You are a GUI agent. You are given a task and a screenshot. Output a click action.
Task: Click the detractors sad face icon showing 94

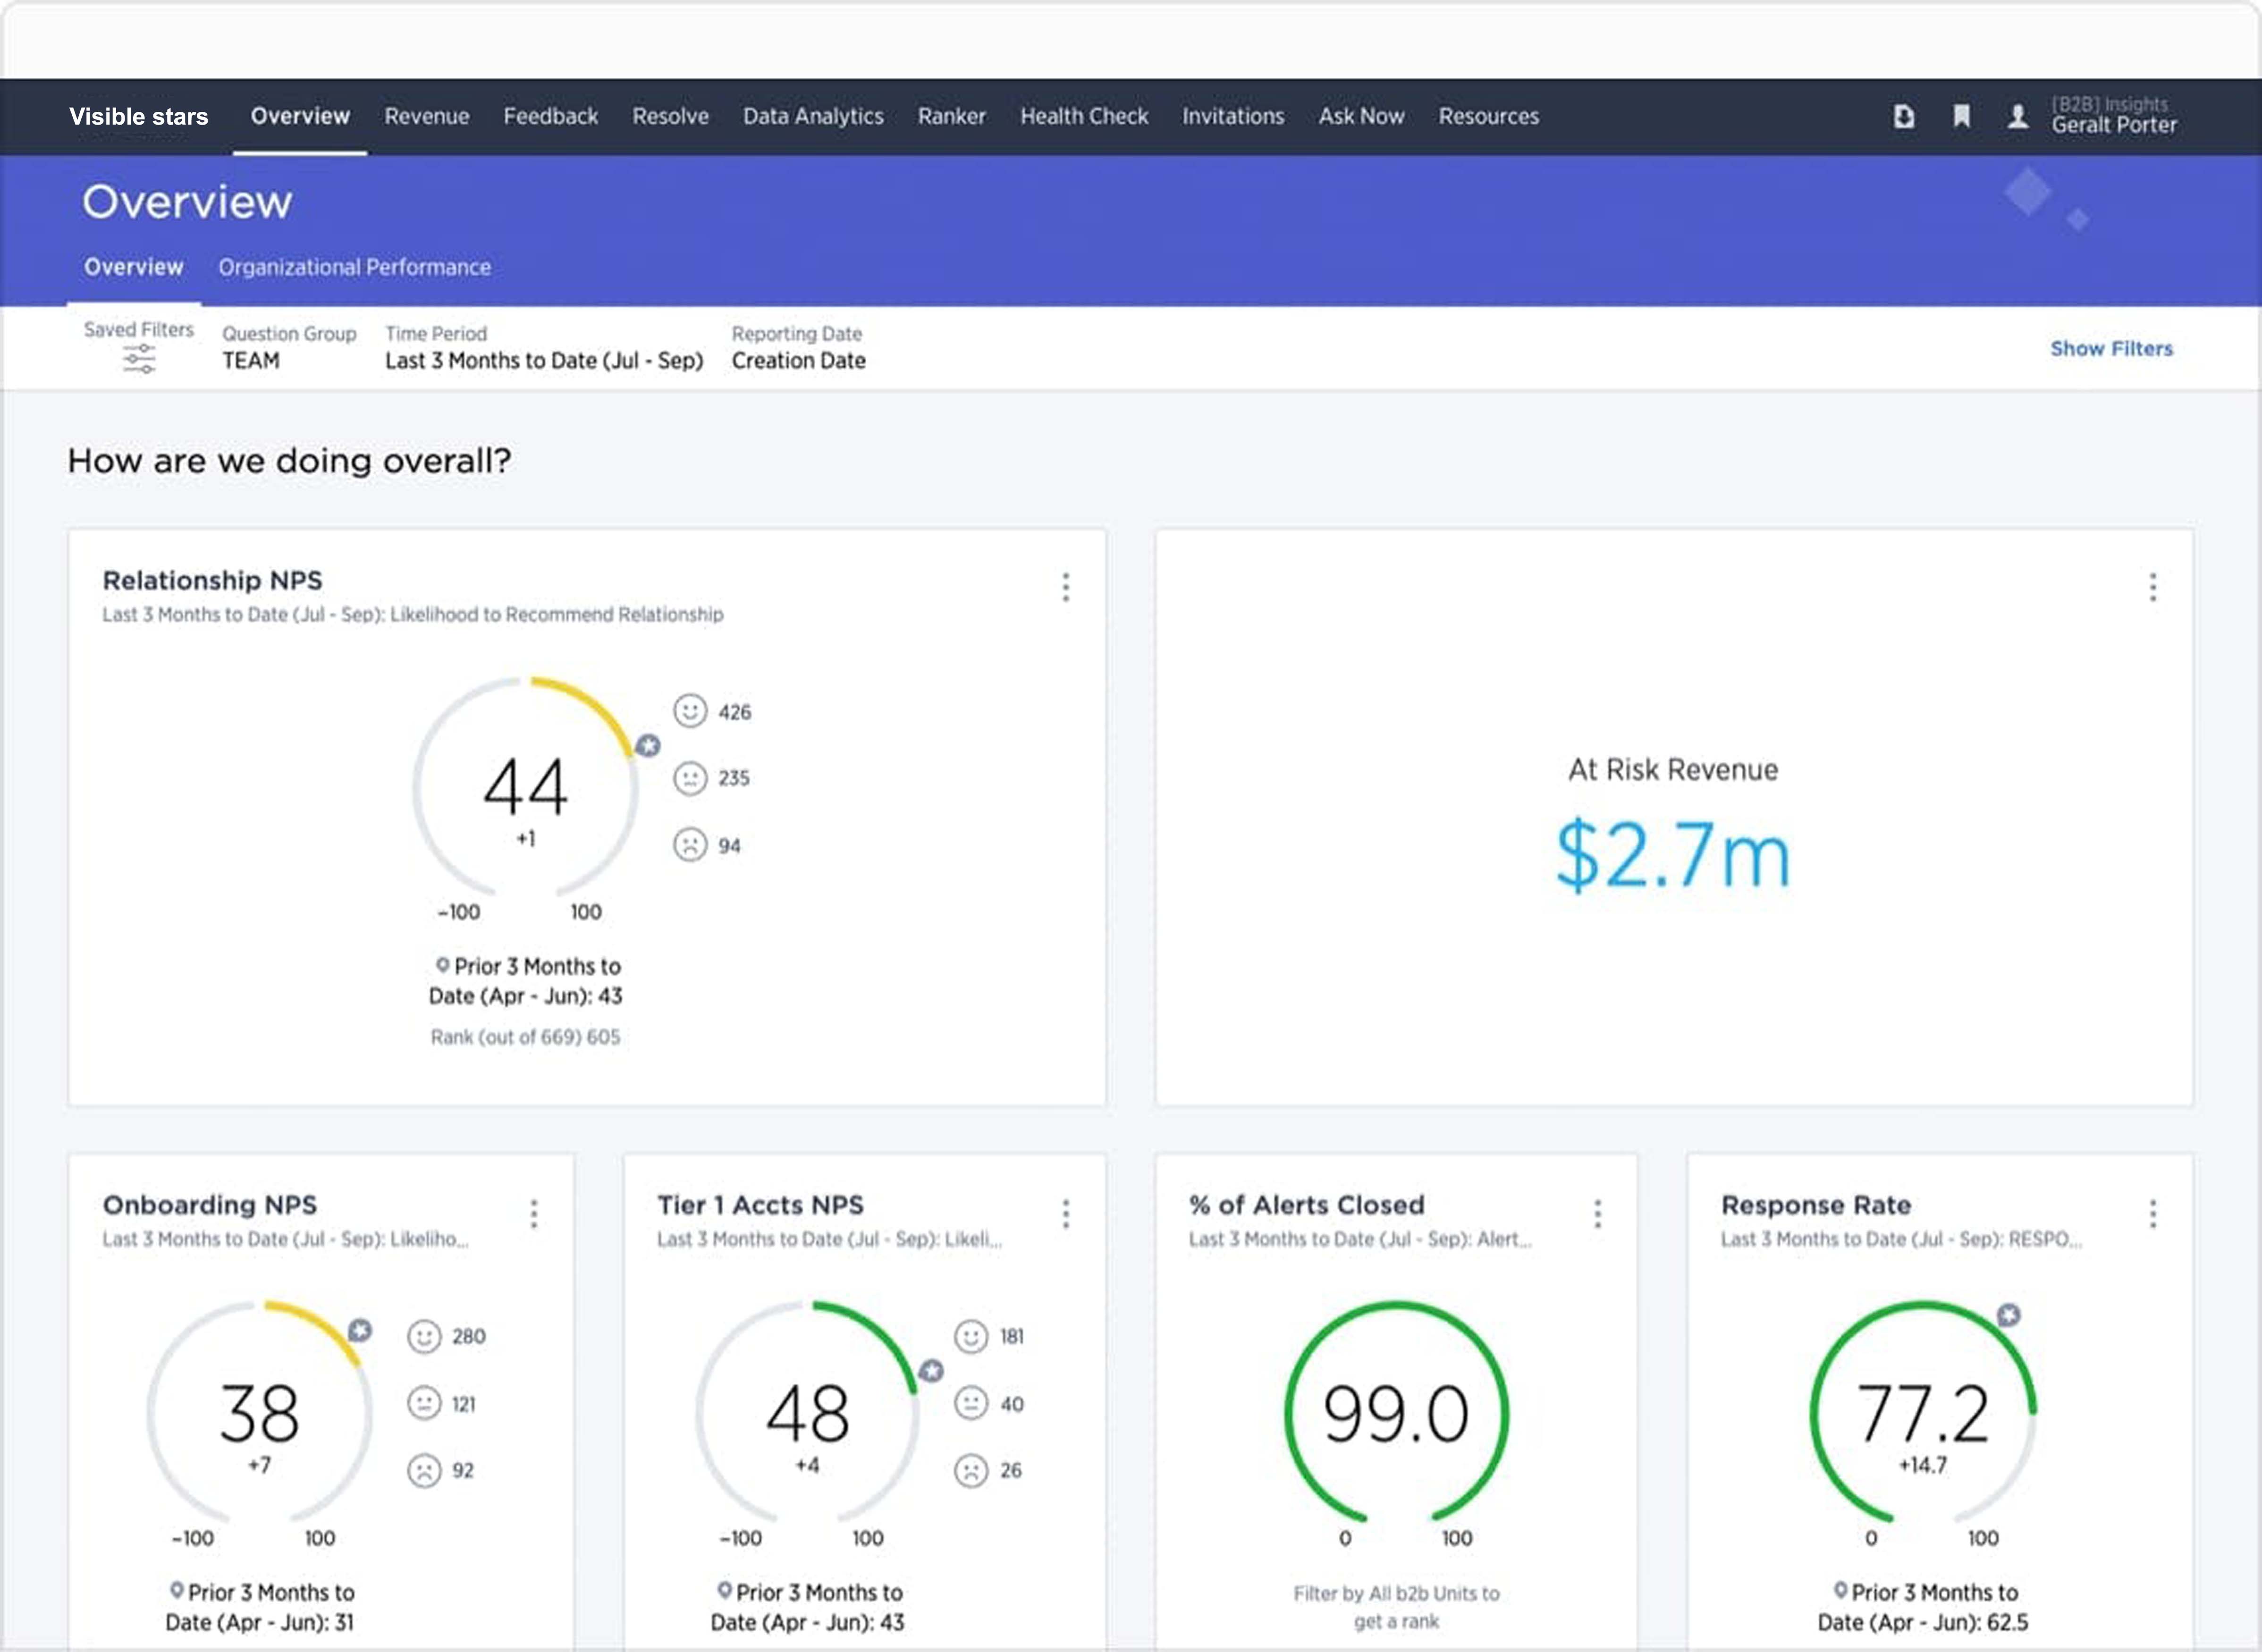click(690, 845)
